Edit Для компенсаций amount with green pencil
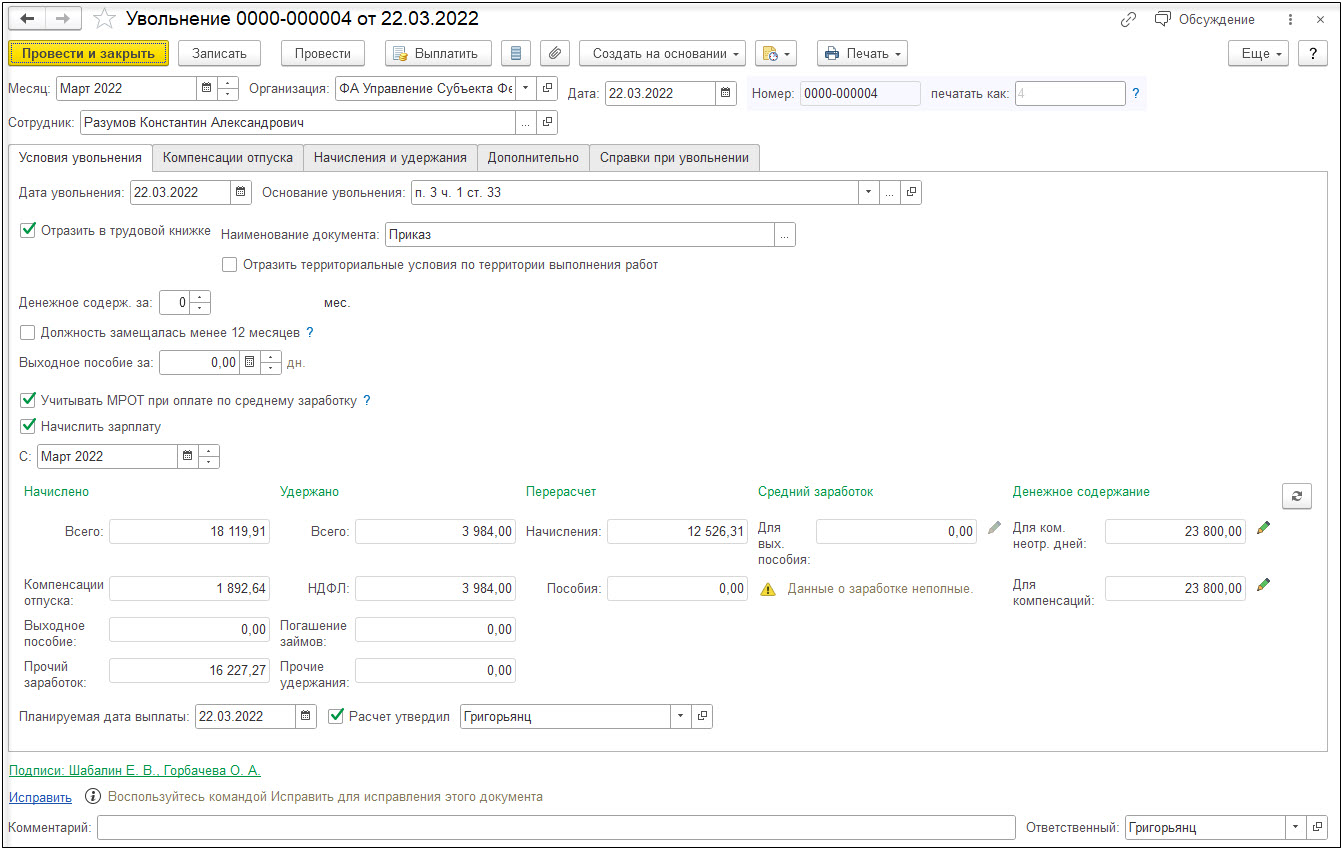 point(1264,585)
